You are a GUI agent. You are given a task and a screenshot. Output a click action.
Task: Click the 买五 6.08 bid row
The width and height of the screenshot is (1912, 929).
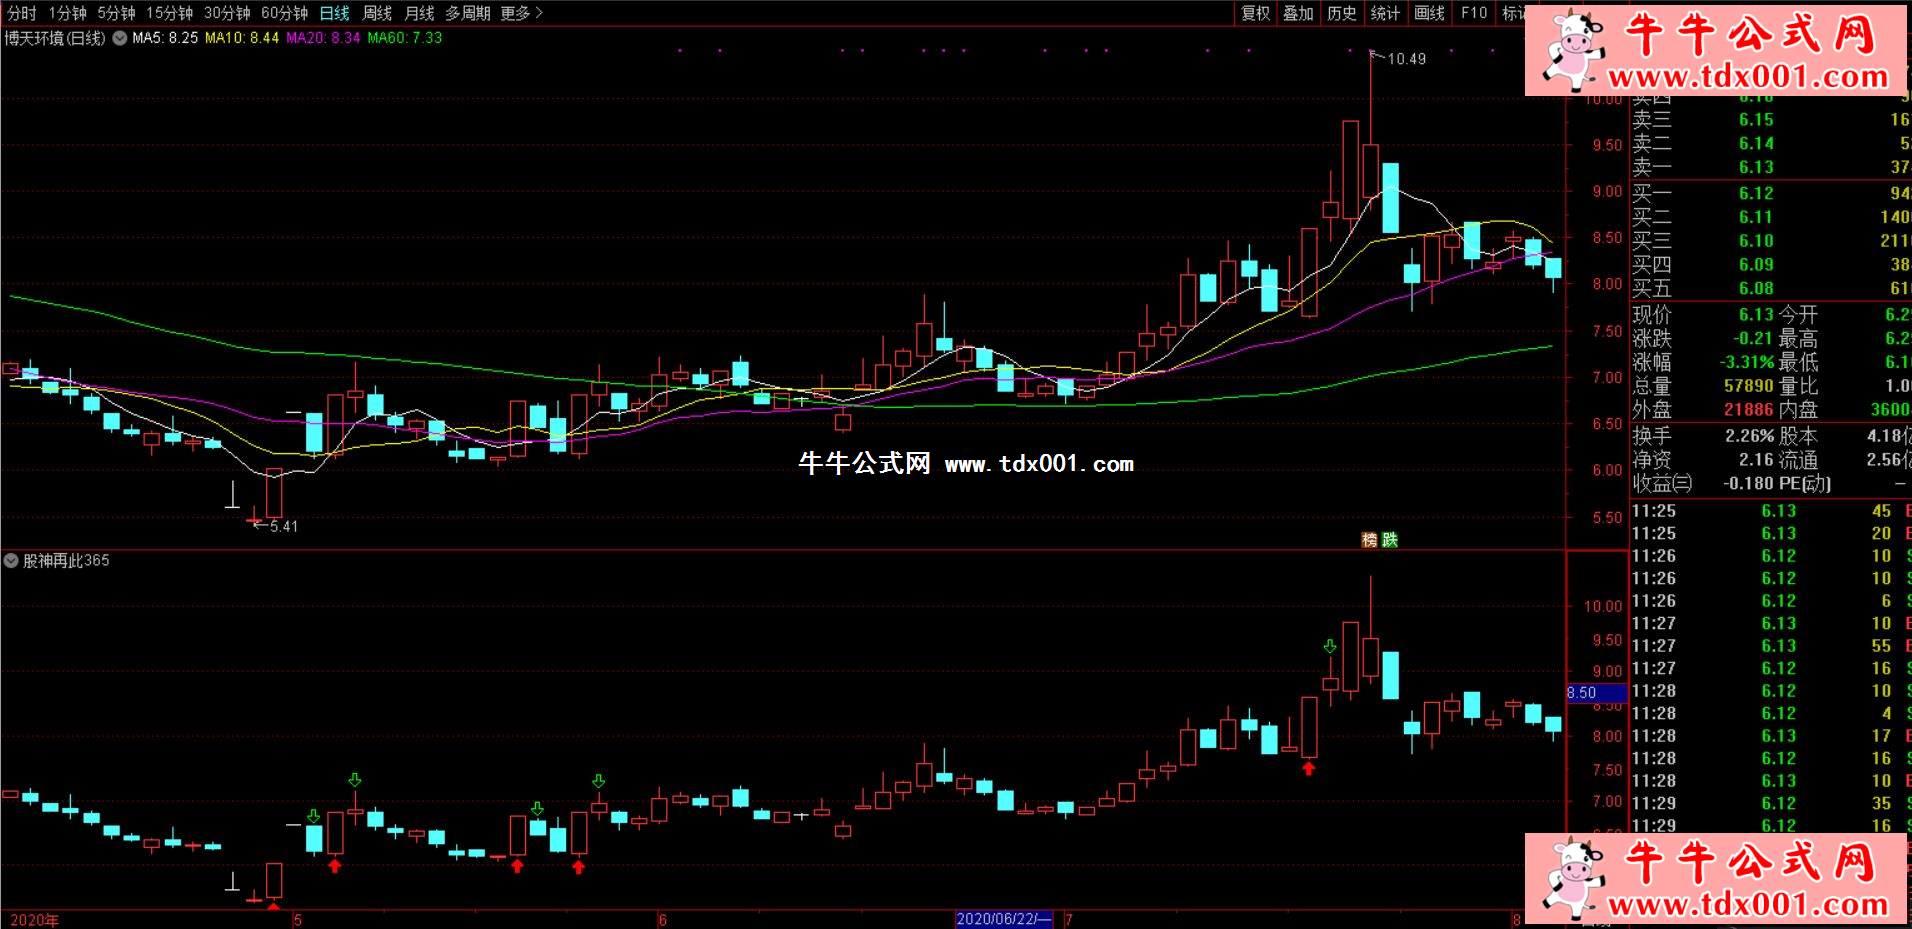click(x=1770, y=288)
